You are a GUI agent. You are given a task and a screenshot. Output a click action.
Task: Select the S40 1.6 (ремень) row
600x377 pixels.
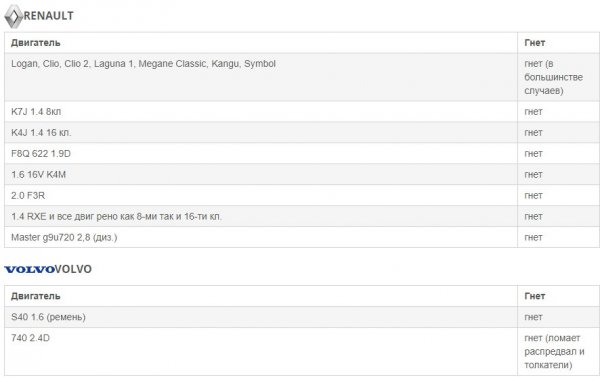click(302, 317)
